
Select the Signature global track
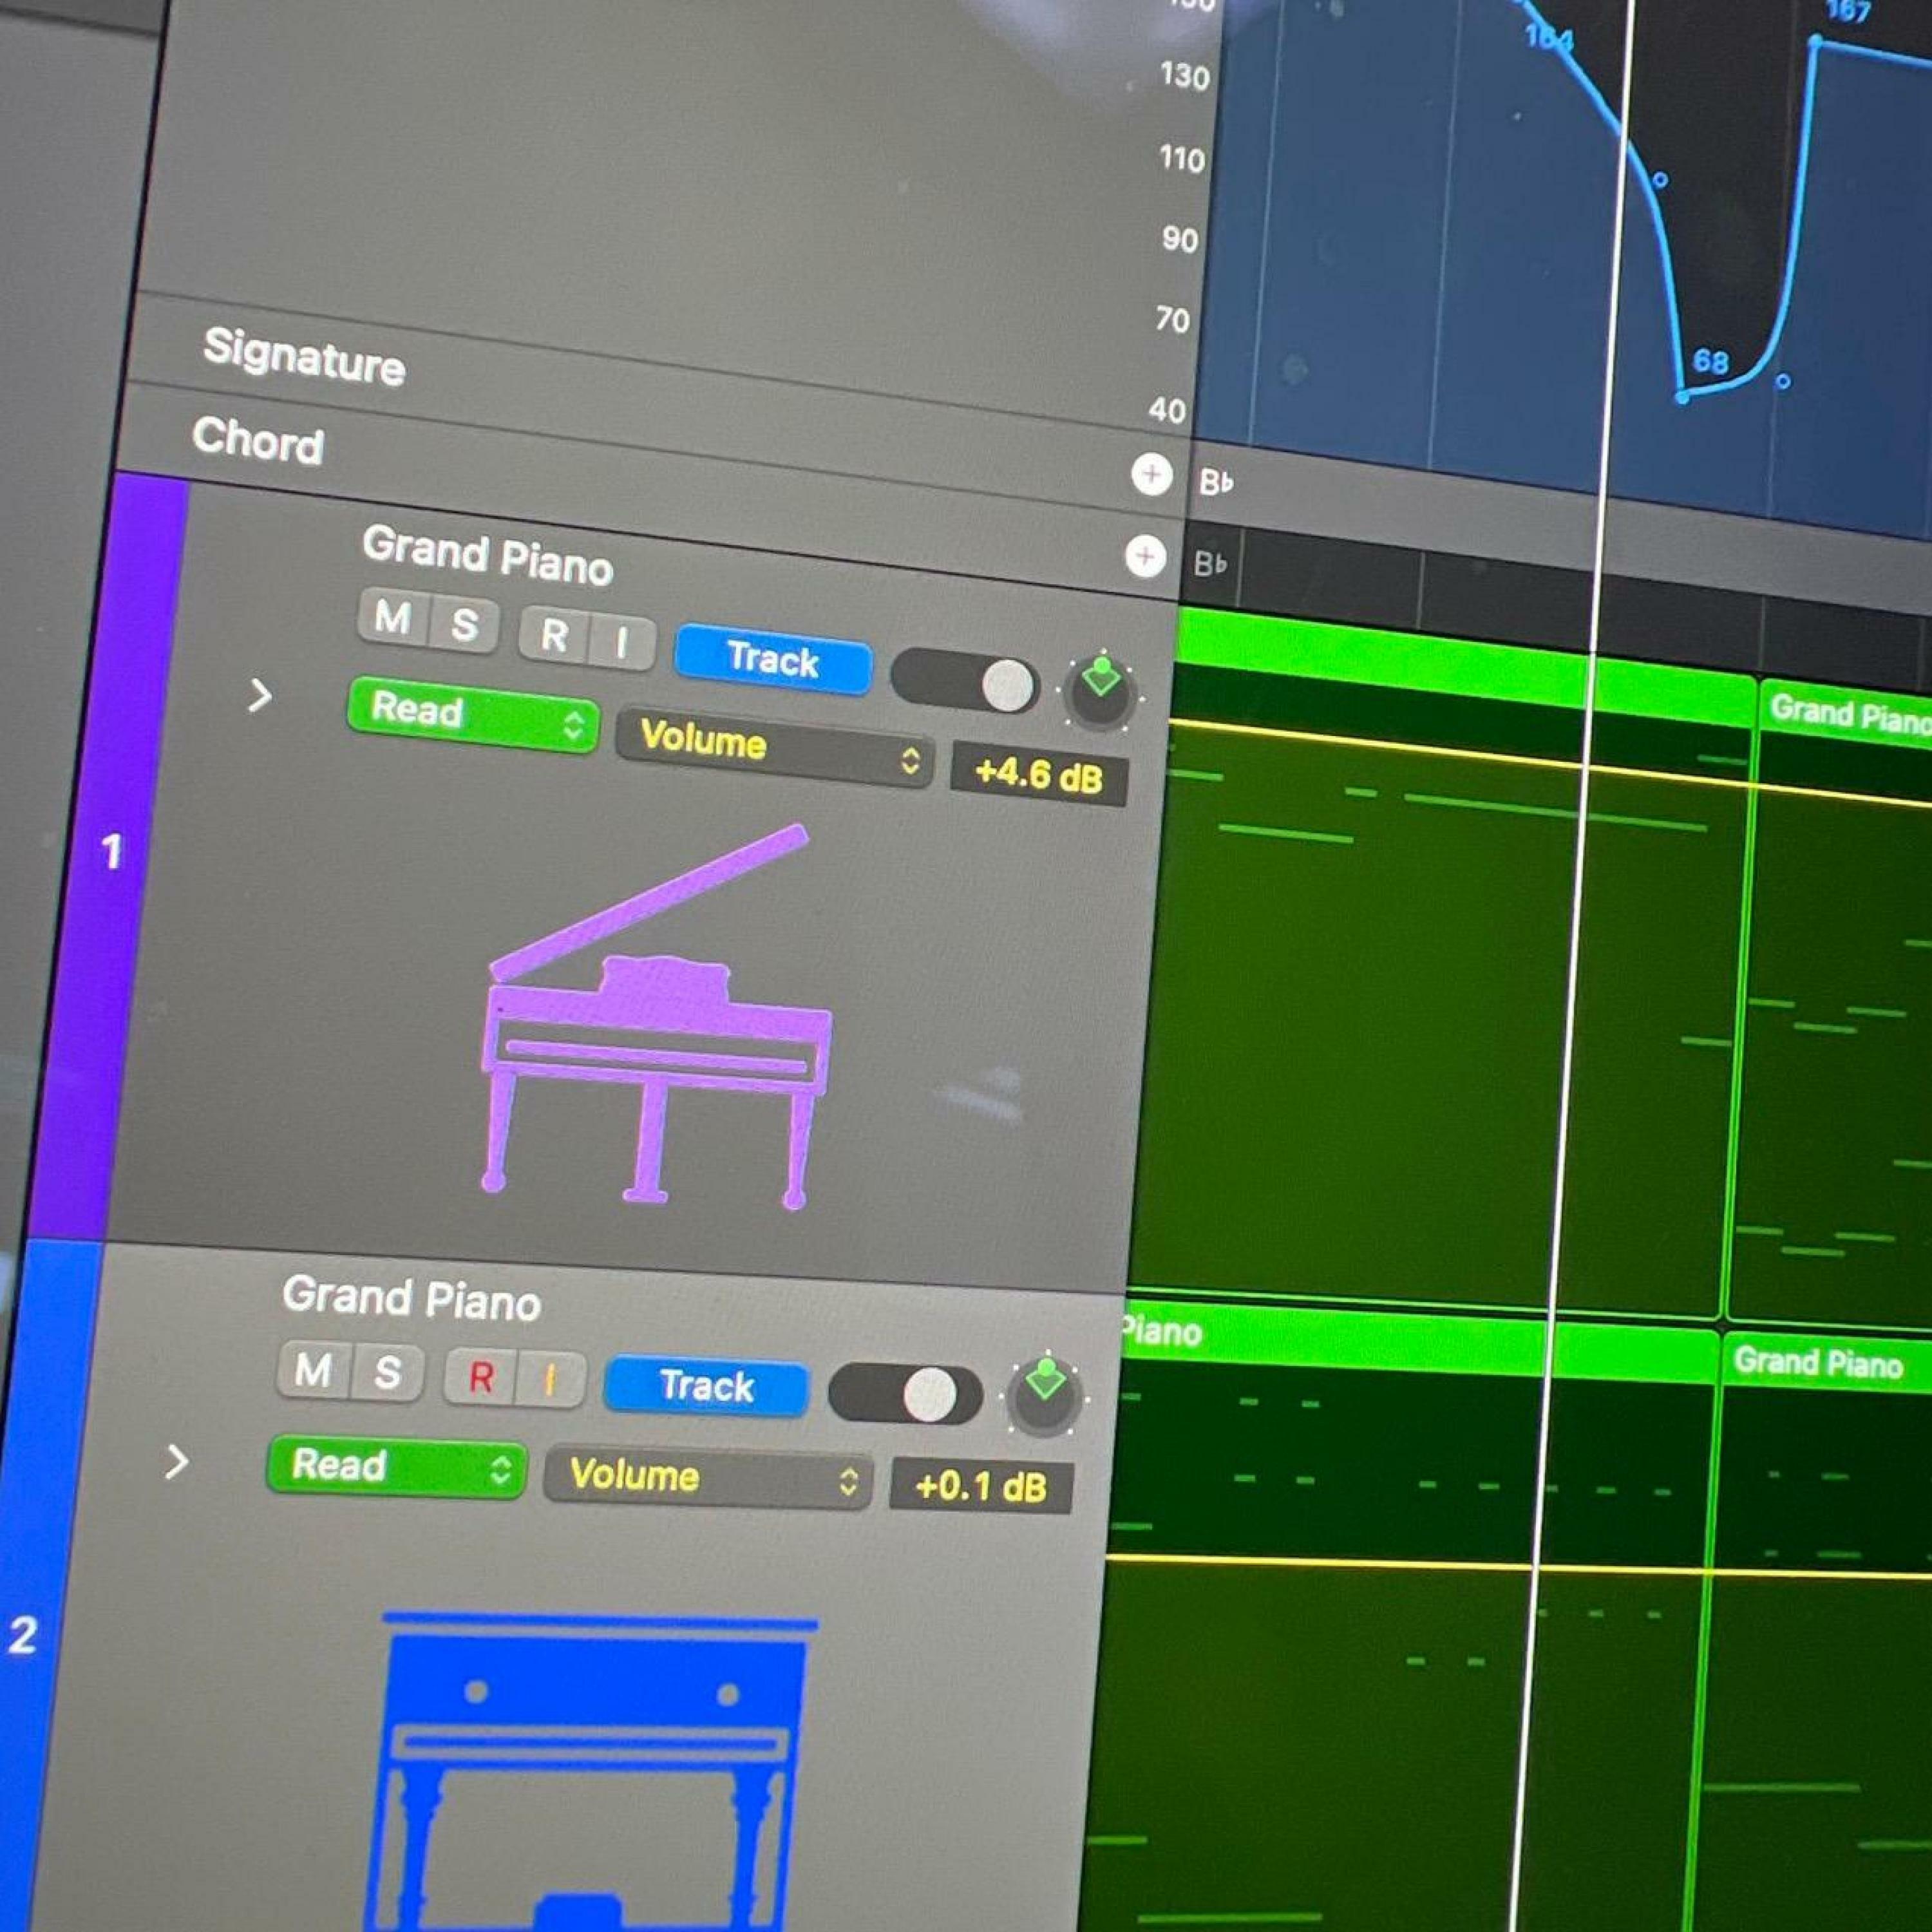(x=304, y=357)
